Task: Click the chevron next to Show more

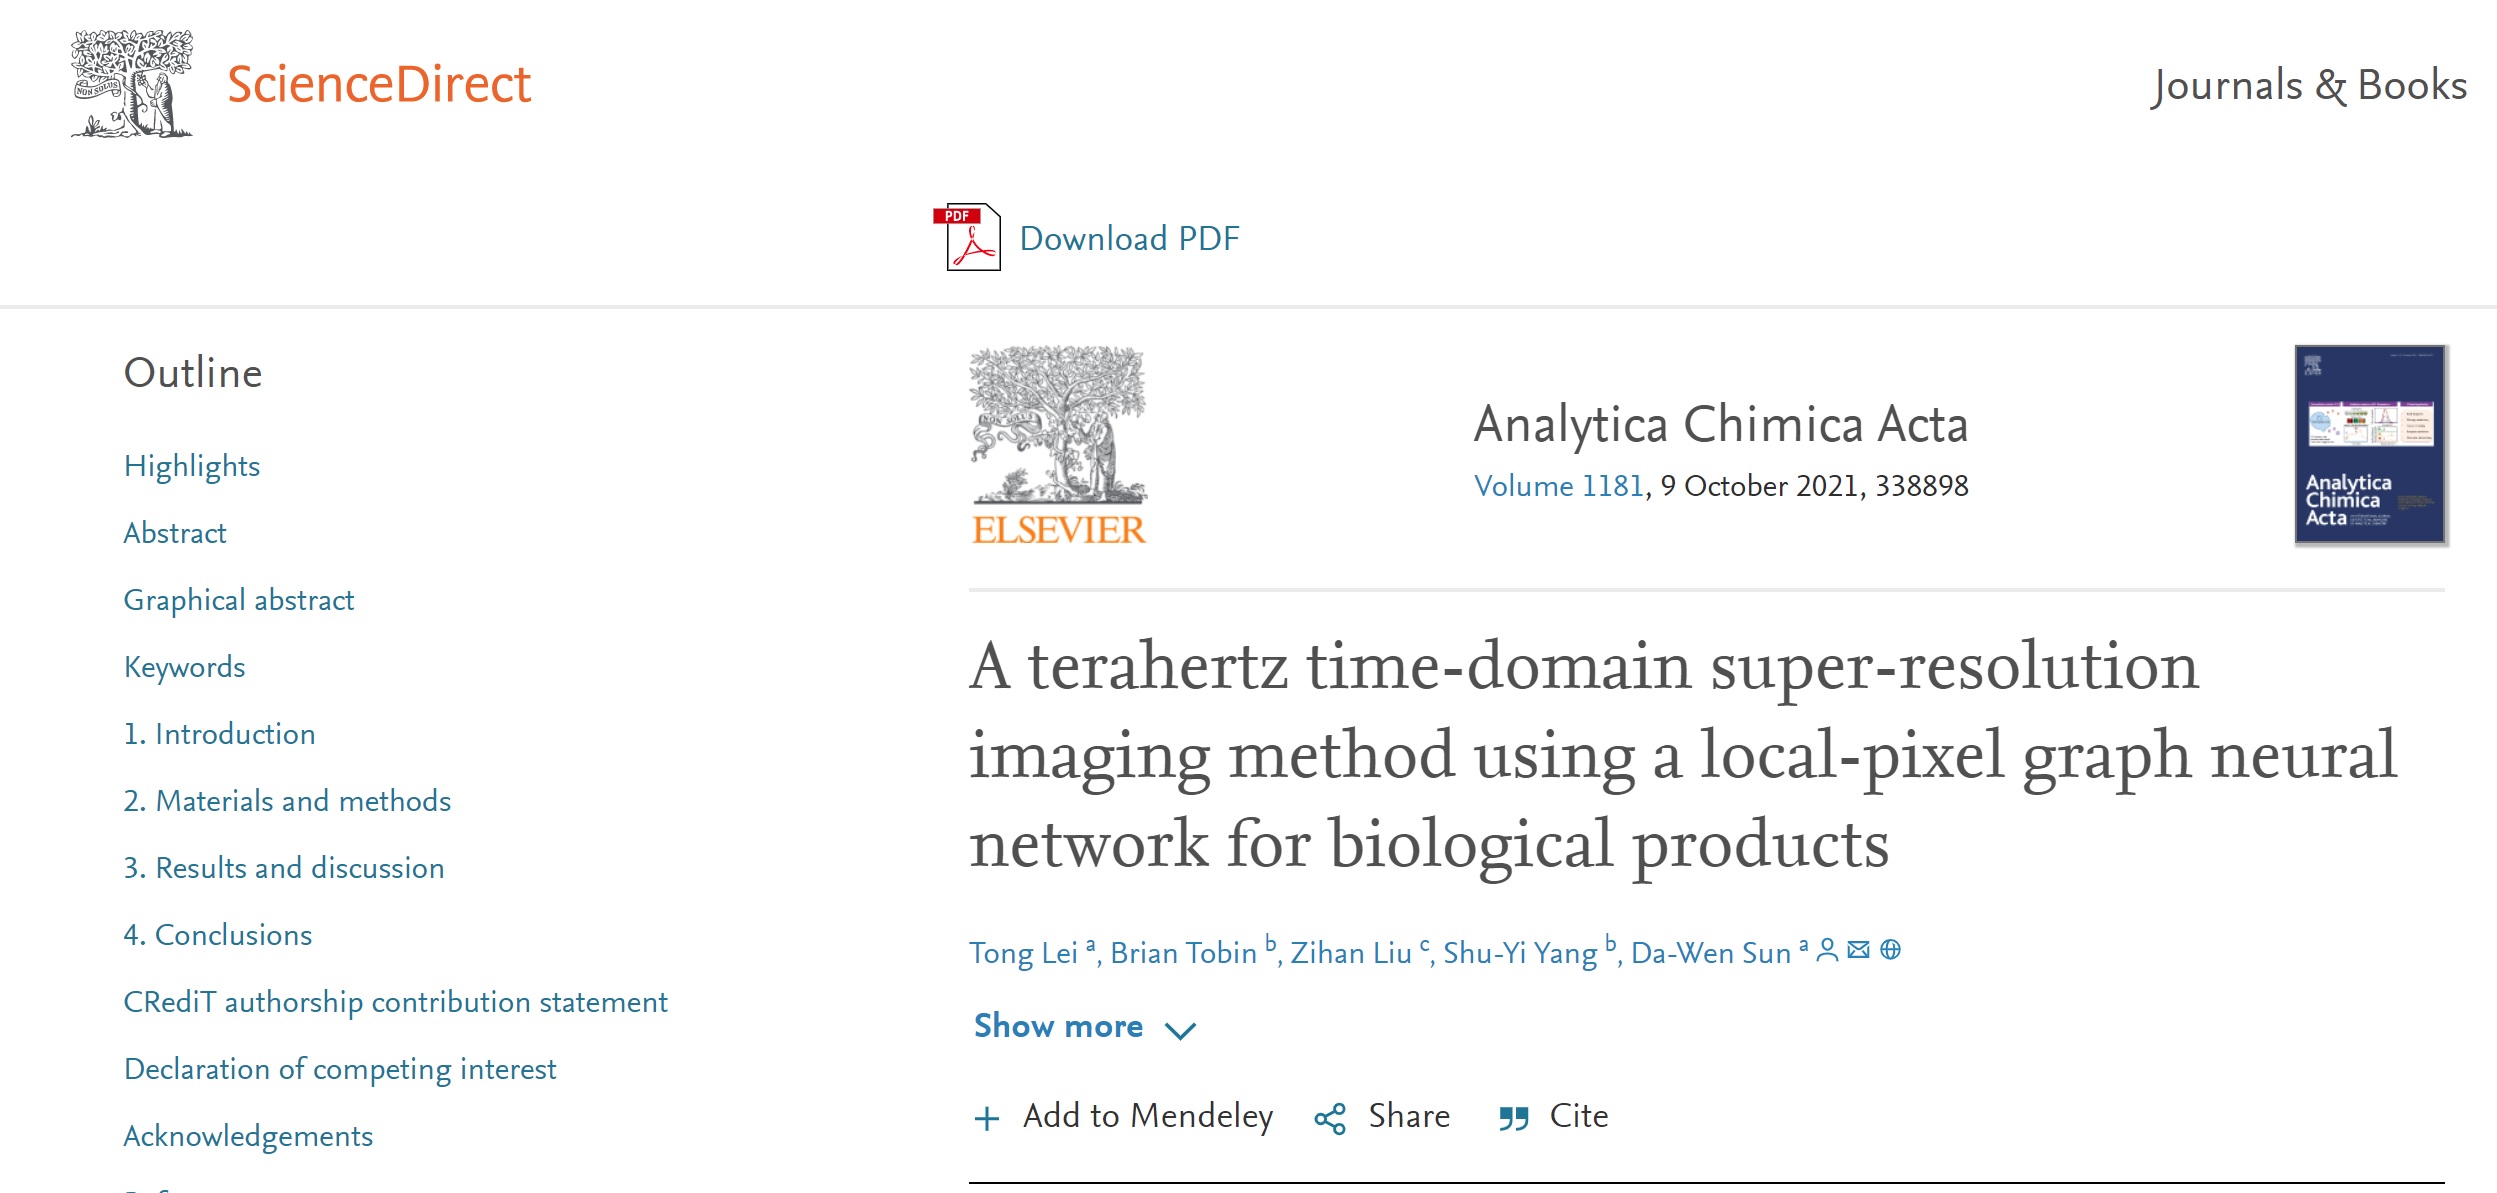Action: point(1181,1030)
